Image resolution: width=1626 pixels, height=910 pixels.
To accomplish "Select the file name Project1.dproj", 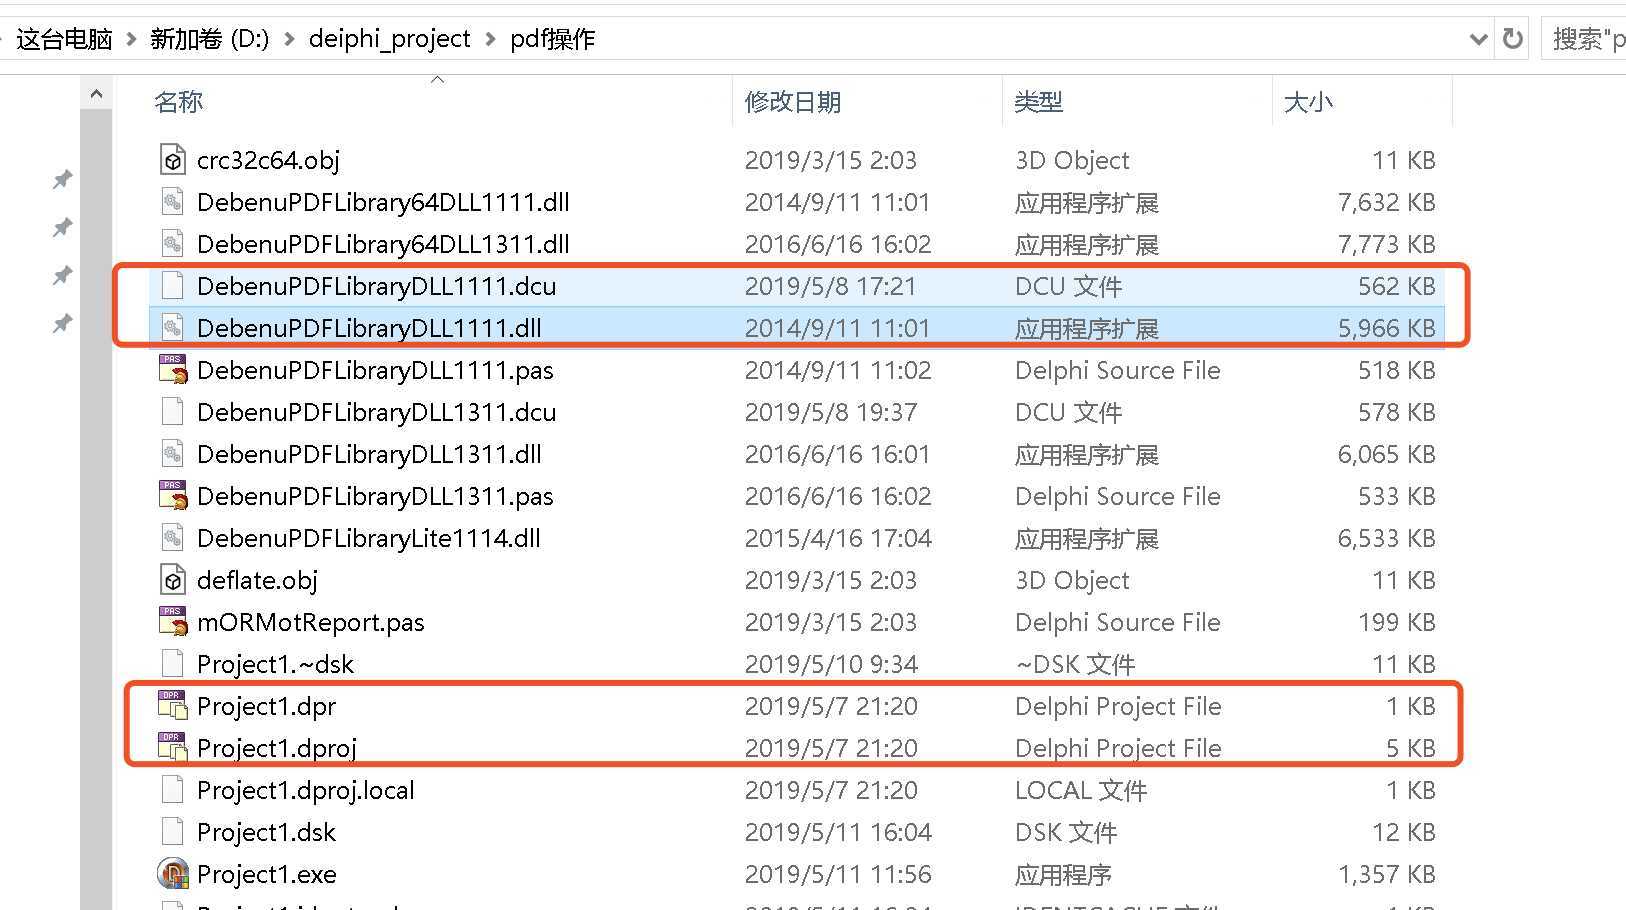I will (277, 748).
